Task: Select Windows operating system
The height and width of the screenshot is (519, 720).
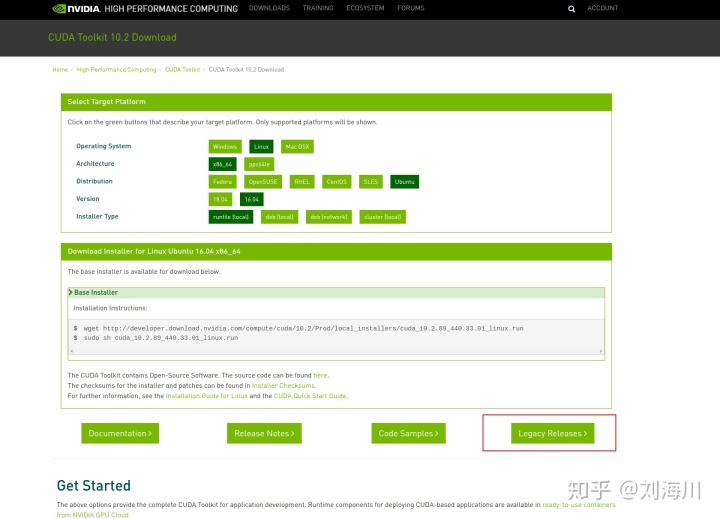Action: click(x=225, y=147)
